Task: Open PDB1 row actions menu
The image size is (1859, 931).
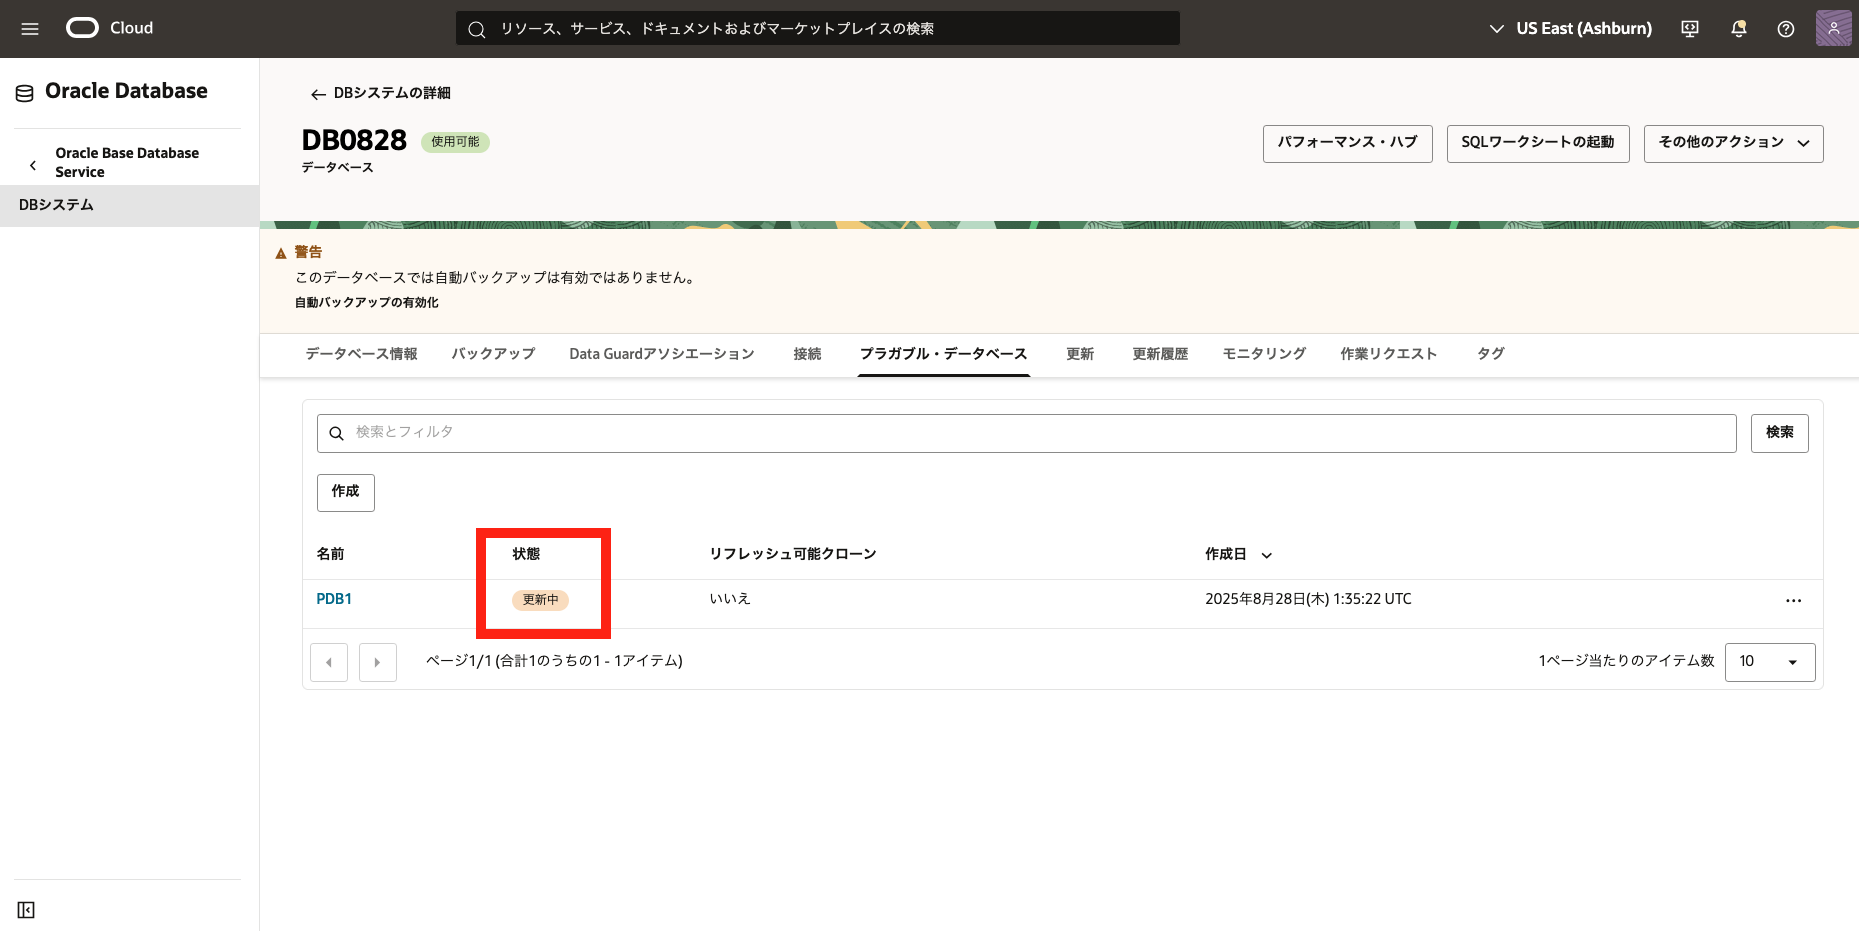Action: tap(1793, 601)
